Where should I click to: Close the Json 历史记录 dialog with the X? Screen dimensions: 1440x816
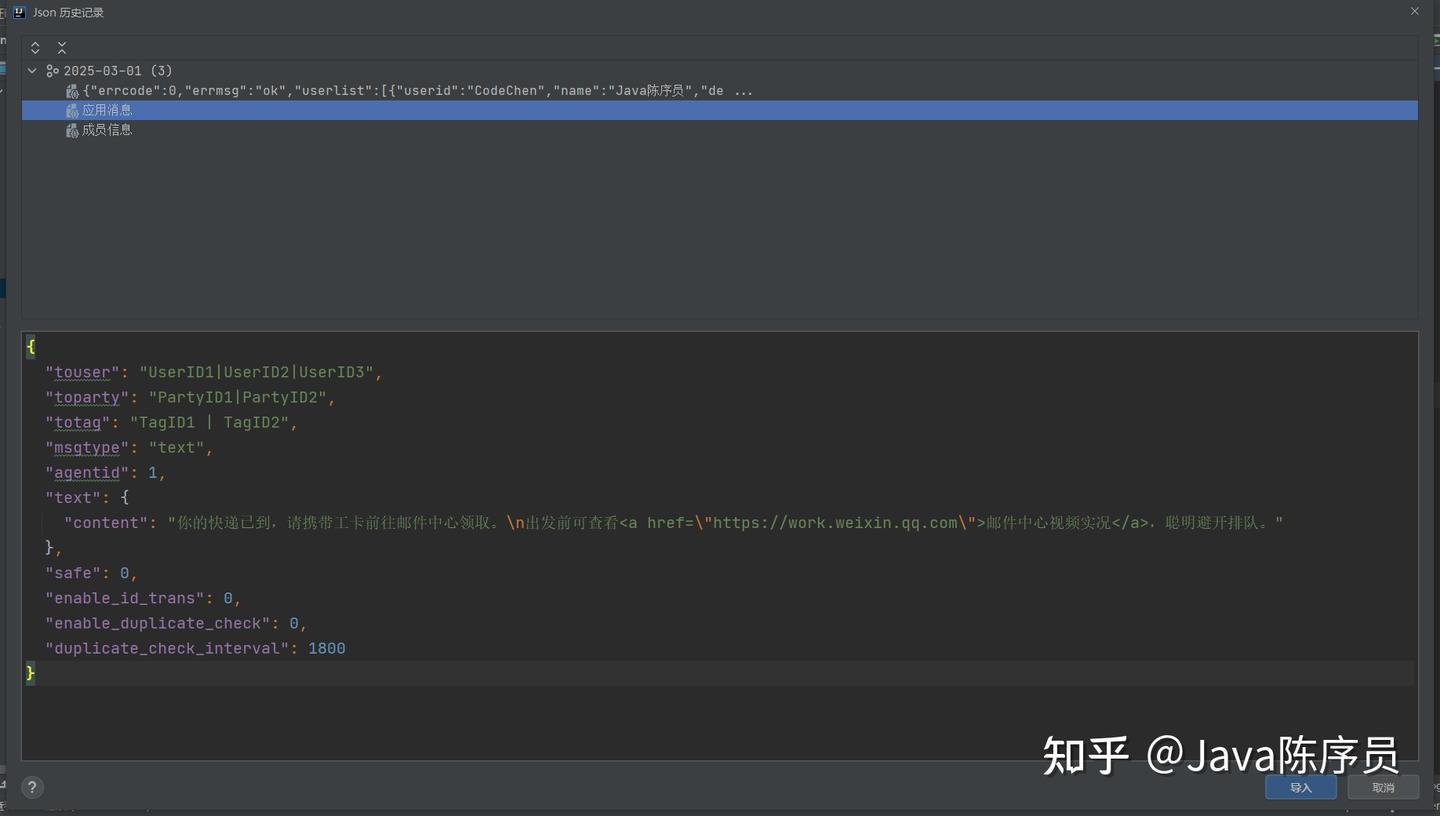(x=1415, y=11)
